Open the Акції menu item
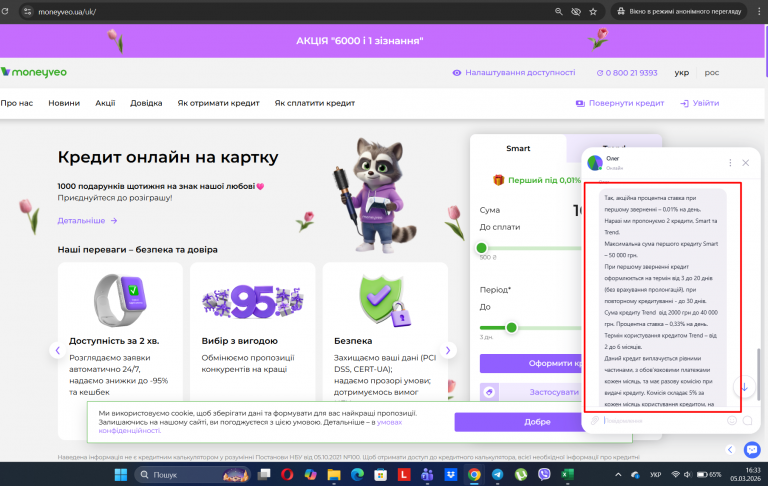The width and height of the screenshot is (768, 486). [105, 103]
